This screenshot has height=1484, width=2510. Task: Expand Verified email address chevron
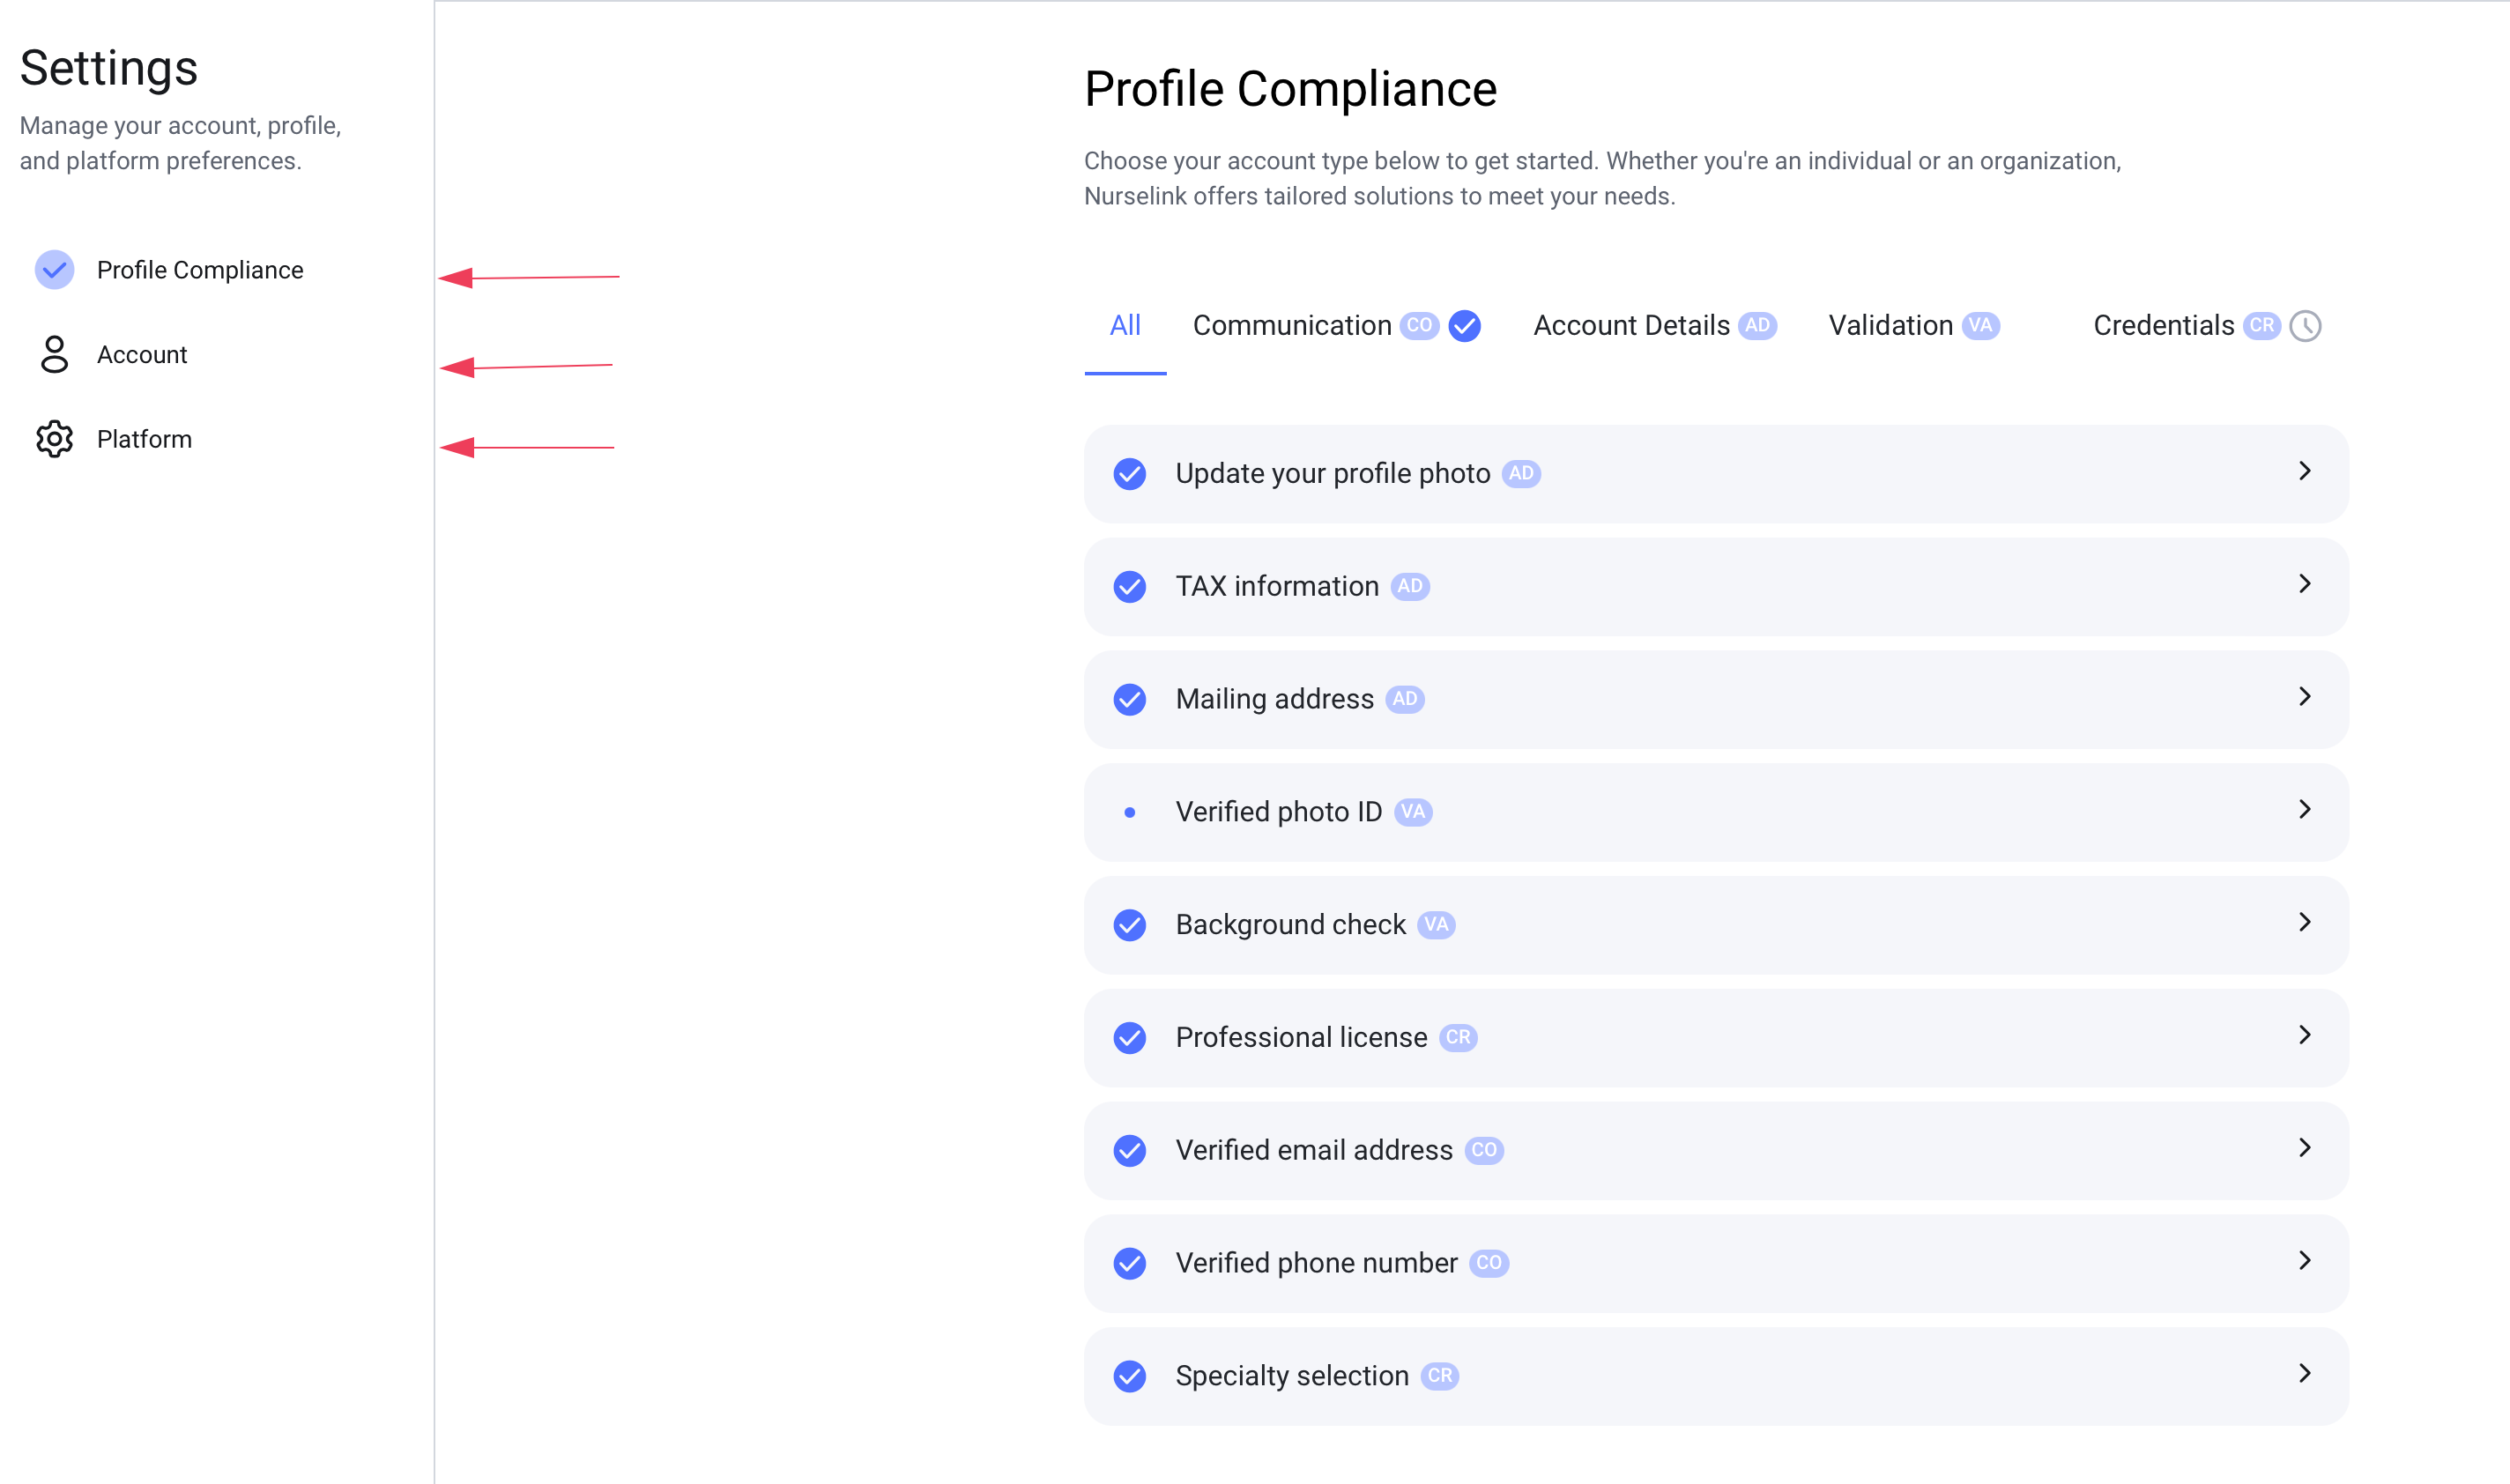click(2305, 1149)
